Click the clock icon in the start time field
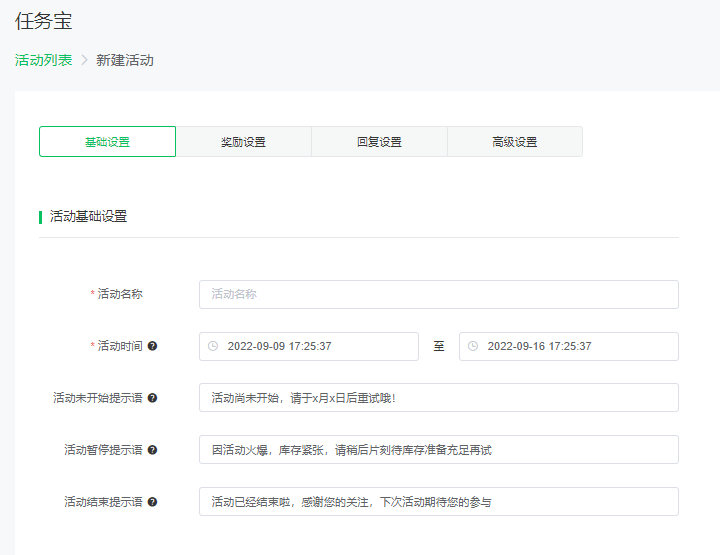Image resolution: width=720 pixels, height=555 pixels. pyautogui.click(x=213, y=346)
